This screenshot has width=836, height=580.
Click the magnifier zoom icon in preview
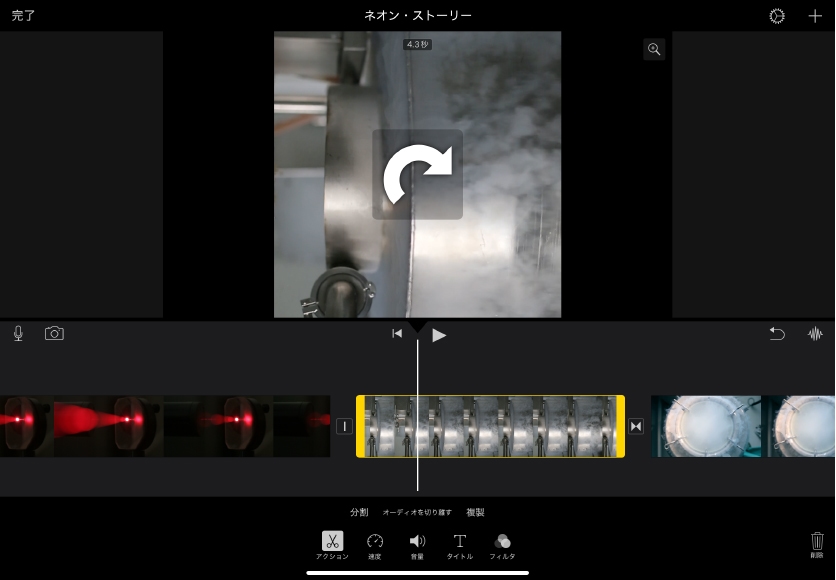point(654,49)
